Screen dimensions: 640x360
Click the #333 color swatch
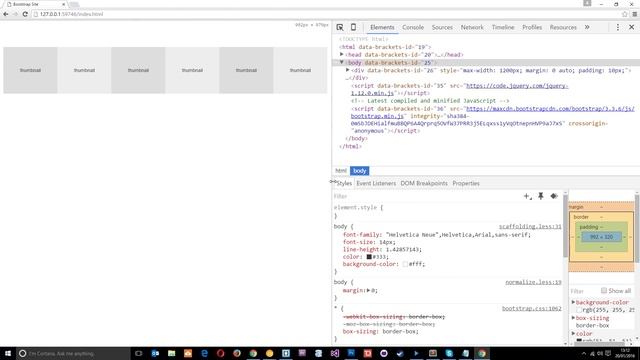(x=369, y=257)
